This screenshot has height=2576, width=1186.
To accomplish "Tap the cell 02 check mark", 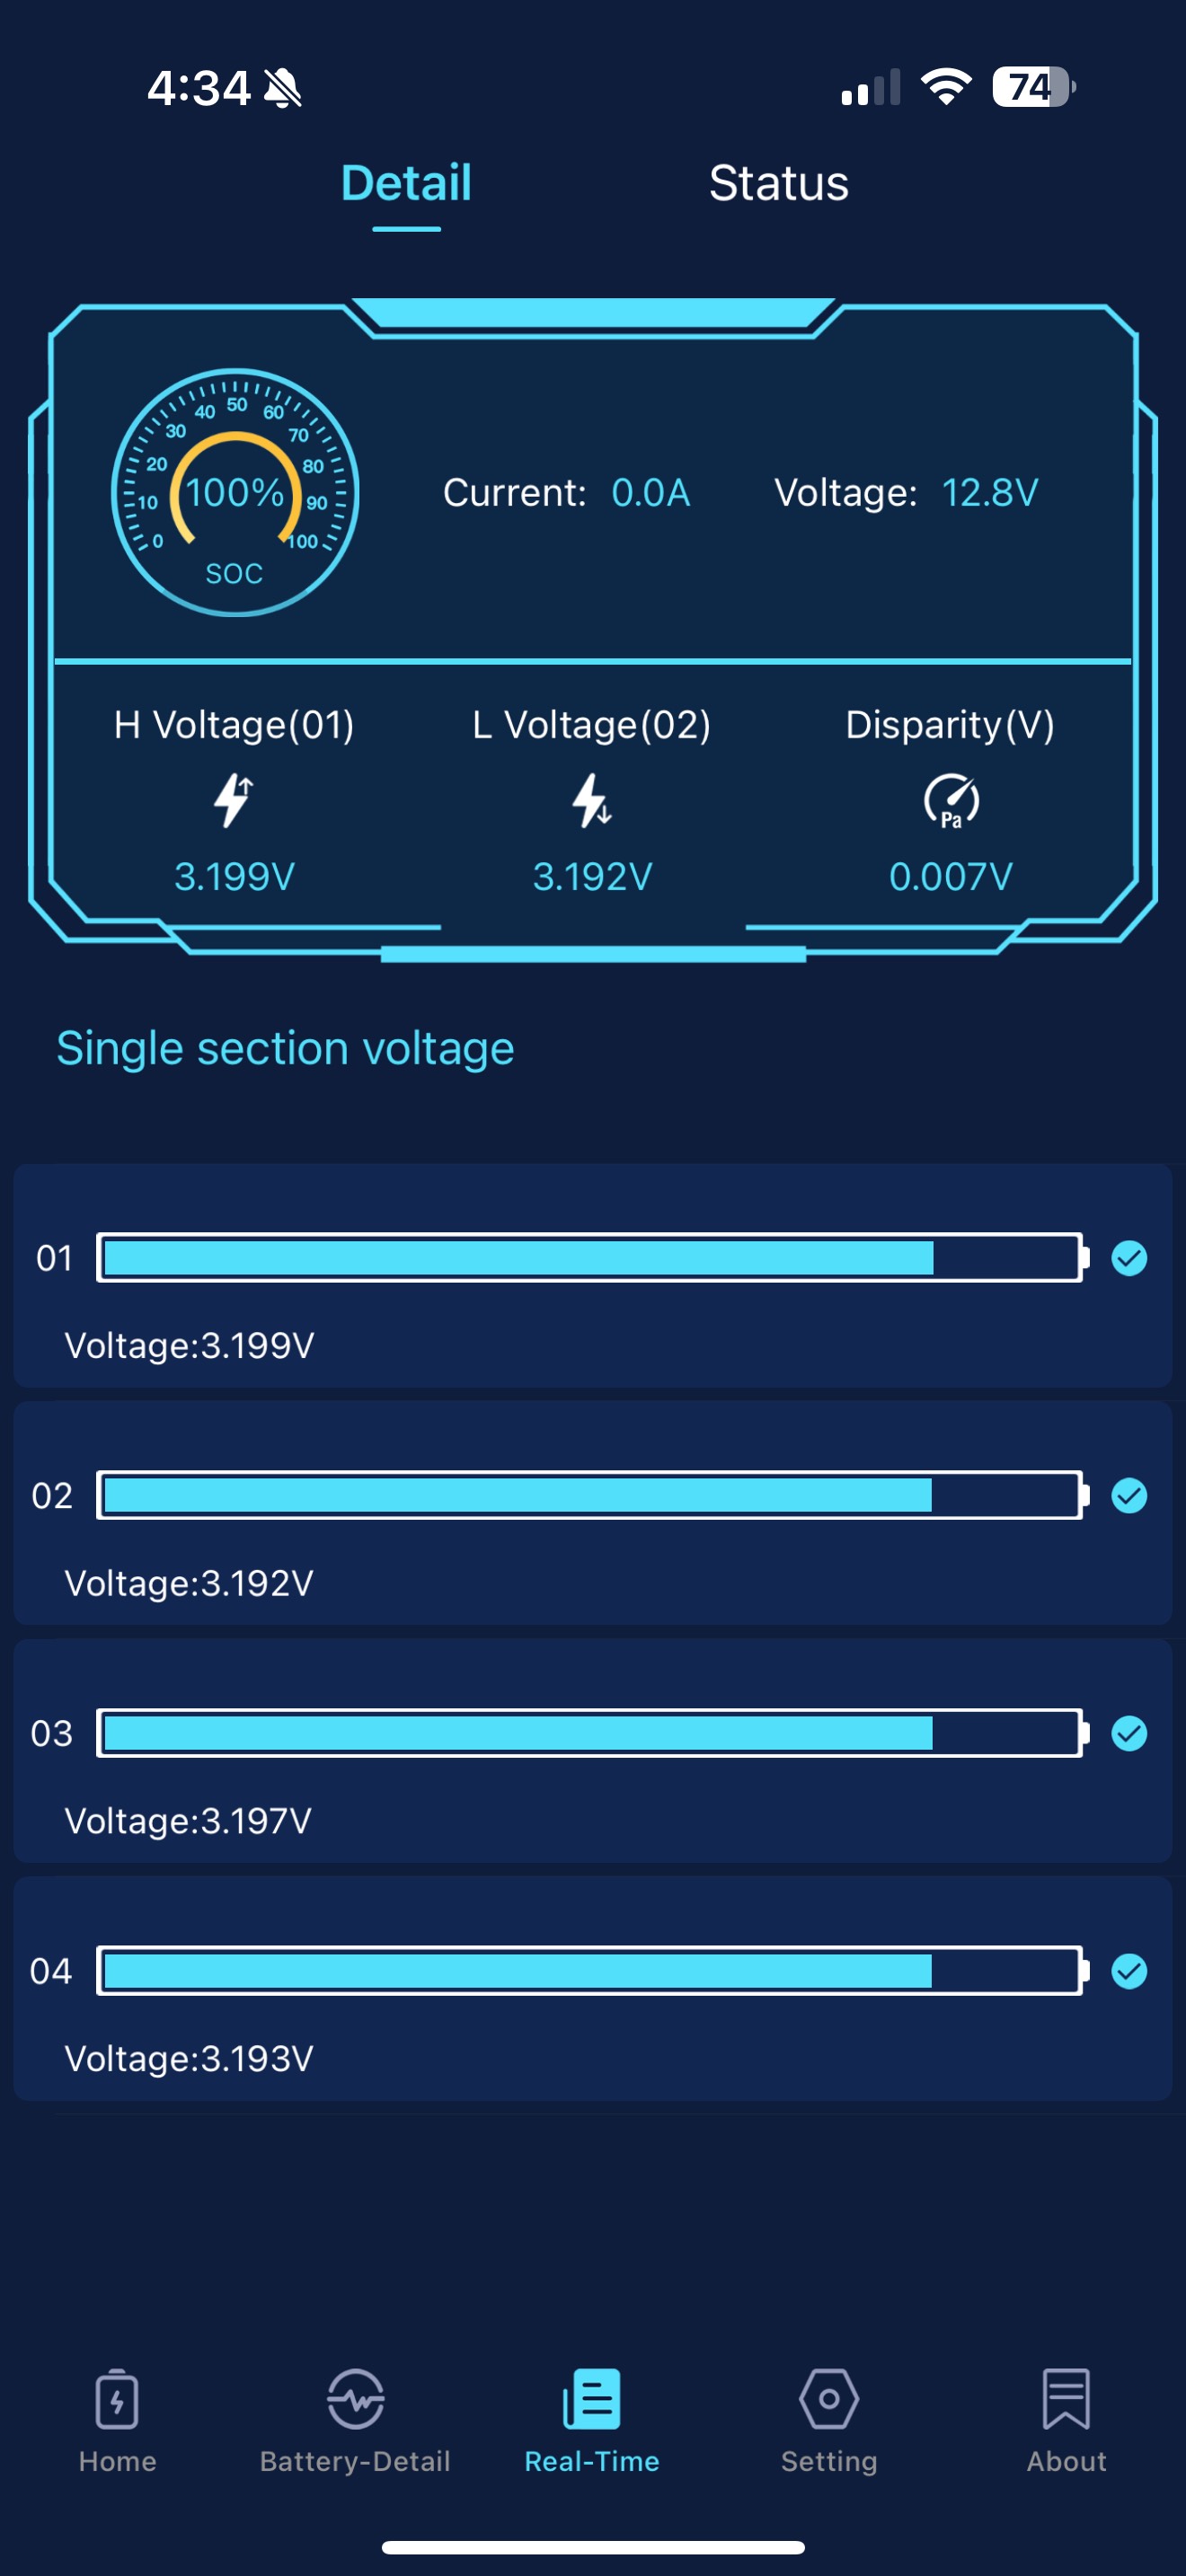I will coord(1129,1496).
